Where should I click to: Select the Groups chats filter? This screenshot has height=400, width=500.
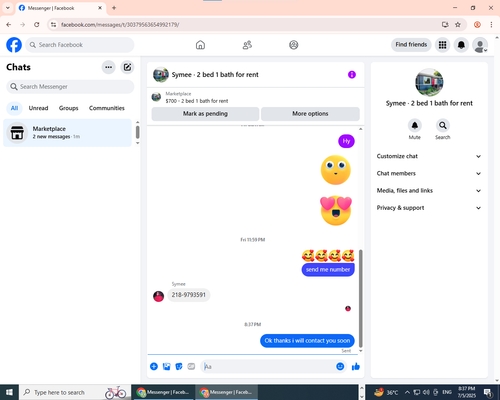pos(68,108)
